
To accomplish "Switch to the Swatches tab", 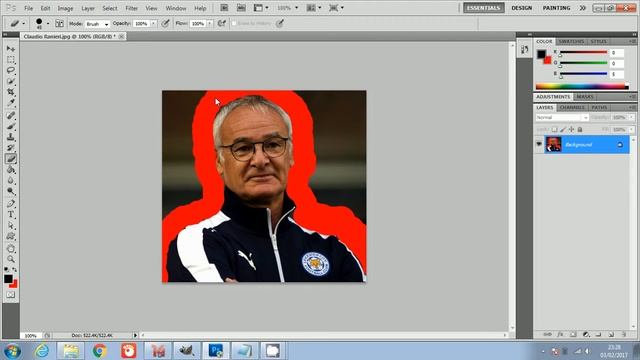I will click(571, 42).
